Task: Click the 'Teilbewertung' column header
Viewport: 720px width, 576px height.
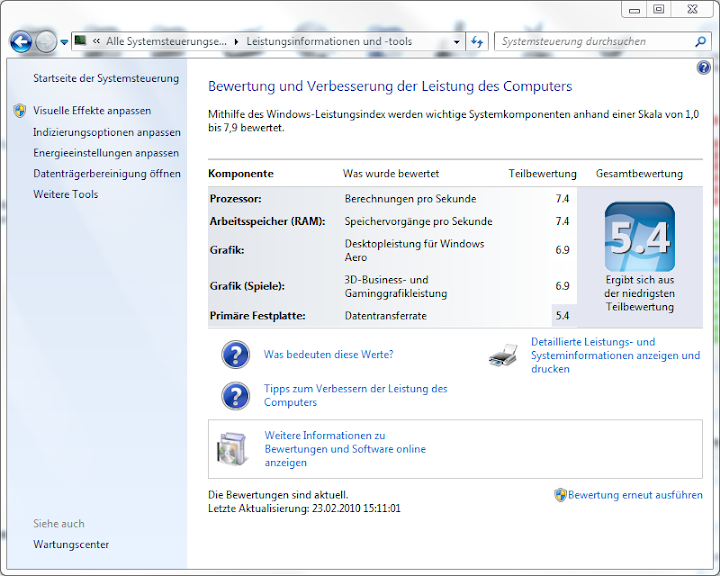Action: pyautogui.click(x=542, y=174)
